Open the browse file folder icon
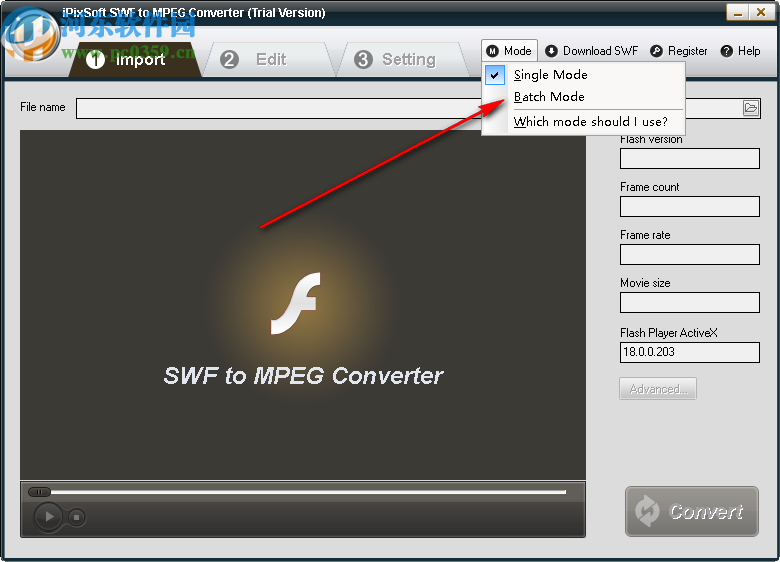This screenshot has width=780, height=562. 751,107
